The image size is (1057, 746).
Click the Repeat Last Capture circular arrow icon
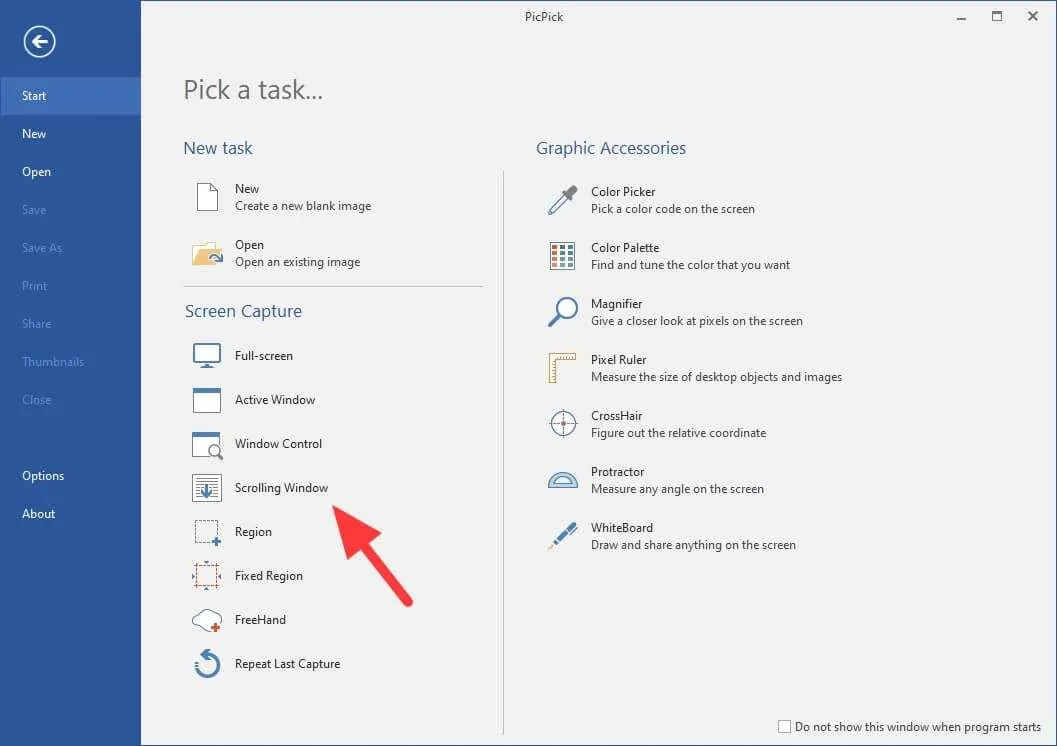[x=207, y=664]
